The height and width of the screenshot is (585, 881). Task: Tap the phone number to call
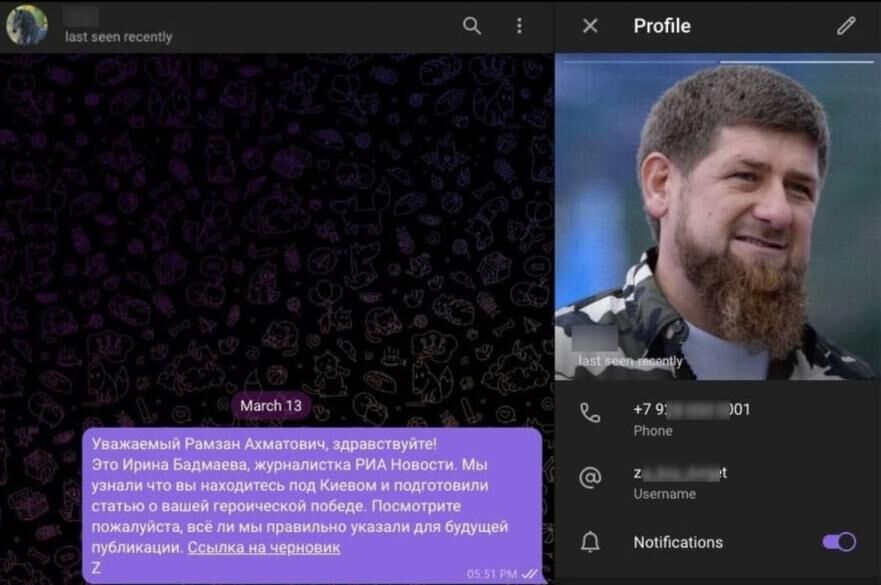(691, 409)
